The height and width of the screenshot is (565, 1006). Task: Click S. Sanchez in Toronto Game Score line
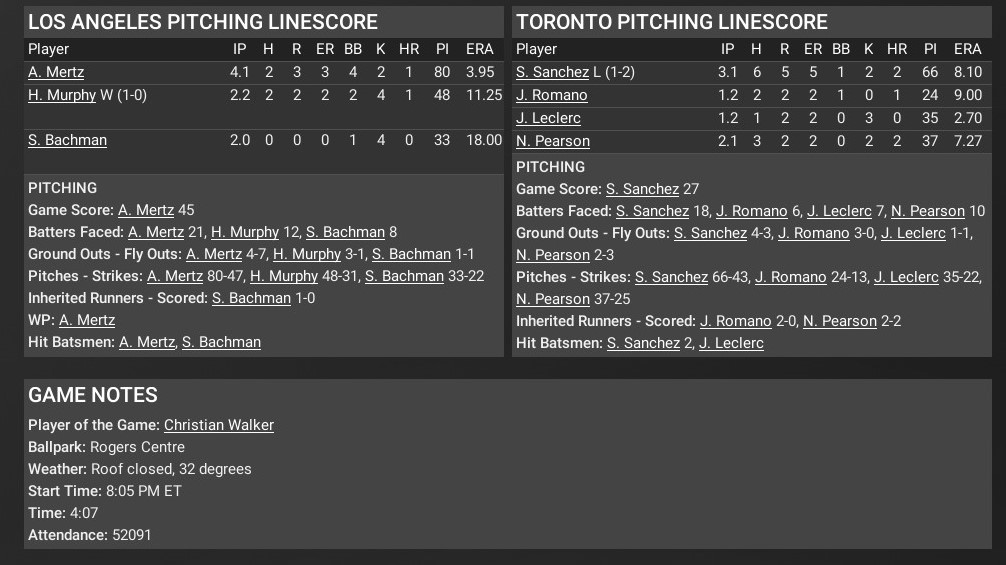(642, 189)
